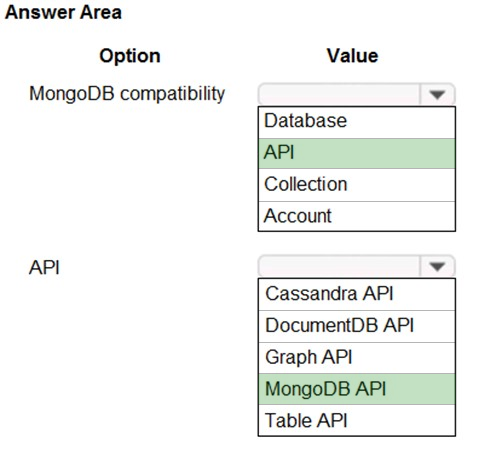Image resolution: width=502 pixels, height=472 pixels.
Task: Open the API value combo box
Action: point(356,266)
